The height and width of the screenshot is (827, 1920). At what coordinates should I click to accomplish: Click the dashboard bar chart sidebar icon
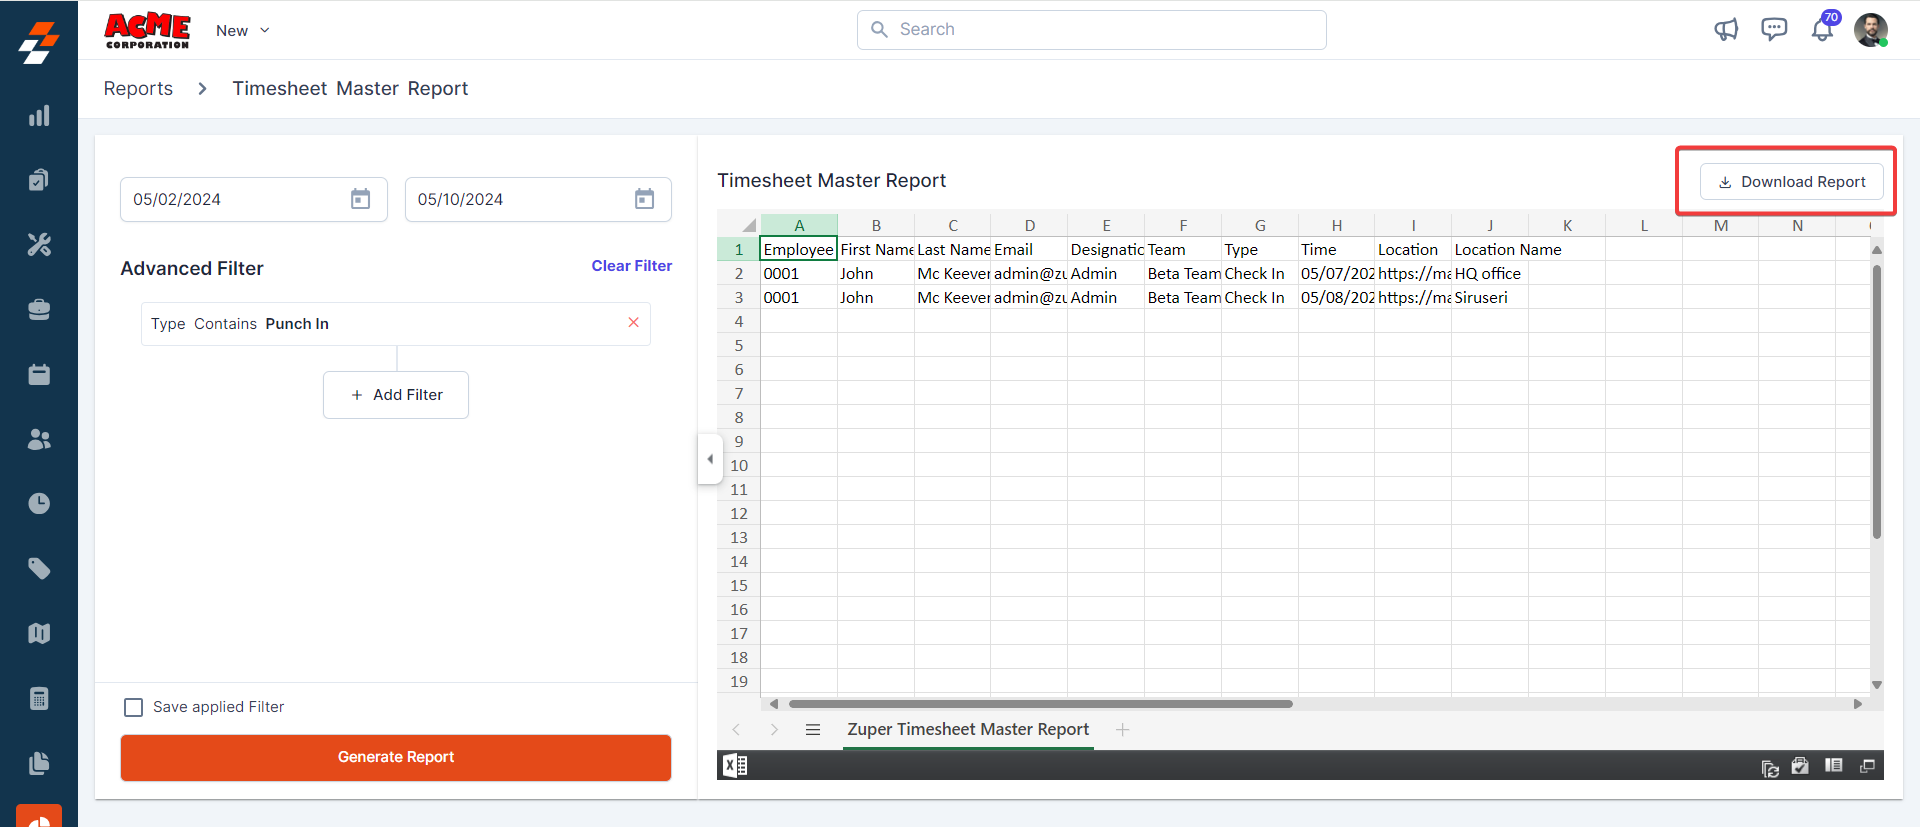(39, 116)
